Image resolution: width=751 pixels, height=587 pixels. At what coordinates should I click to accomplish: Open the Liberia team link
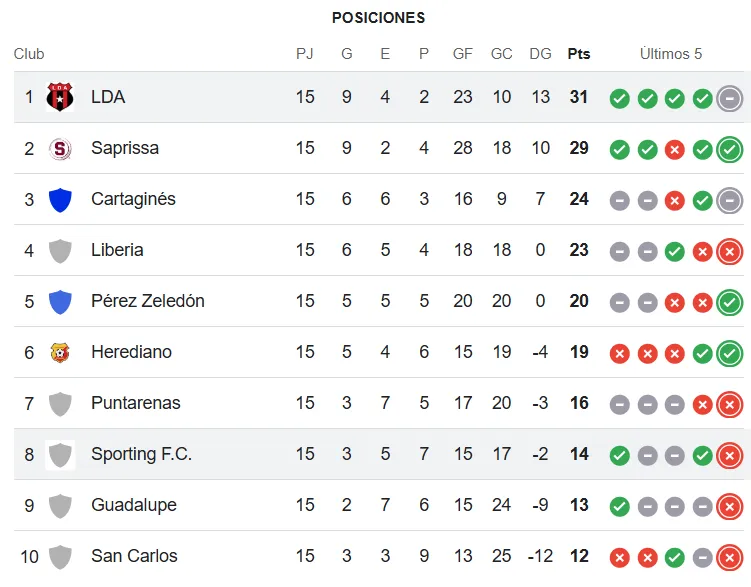coord(117,250)
